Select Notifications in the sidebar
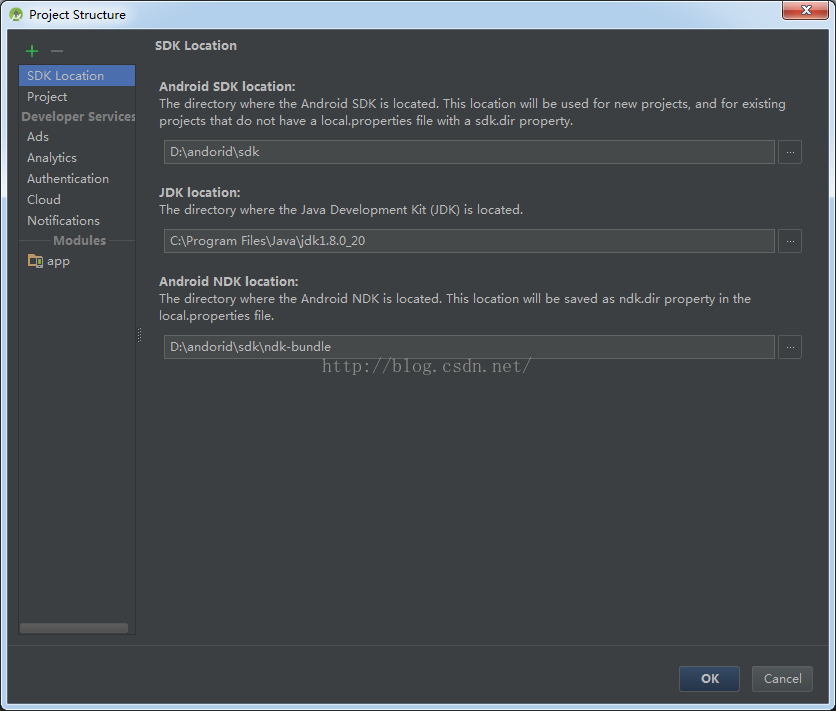The image size is (836, 711). [63, 221]
